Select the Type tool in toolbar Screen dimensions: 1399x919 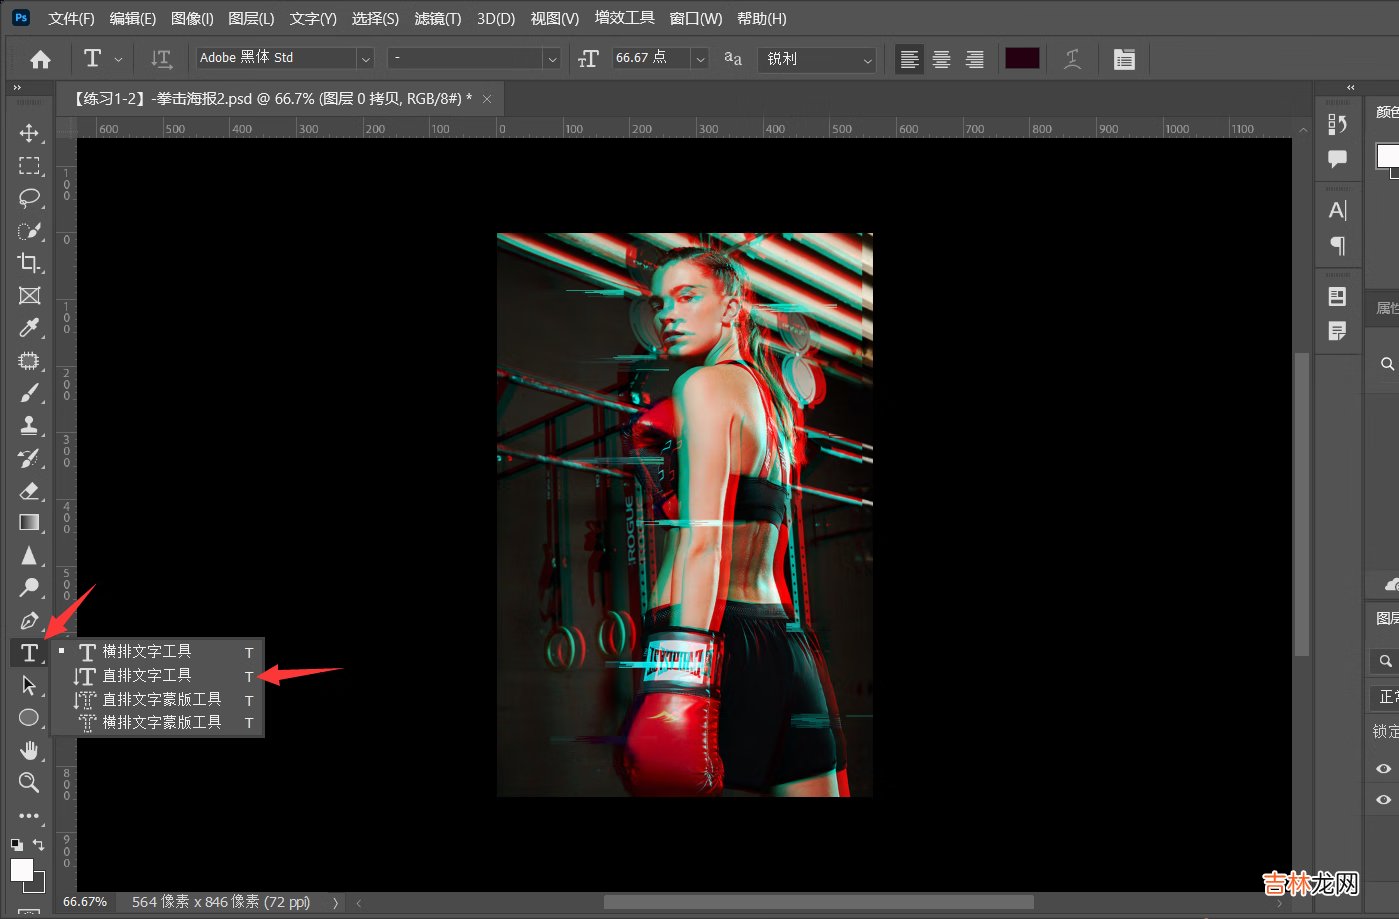[x=29, y=653]
